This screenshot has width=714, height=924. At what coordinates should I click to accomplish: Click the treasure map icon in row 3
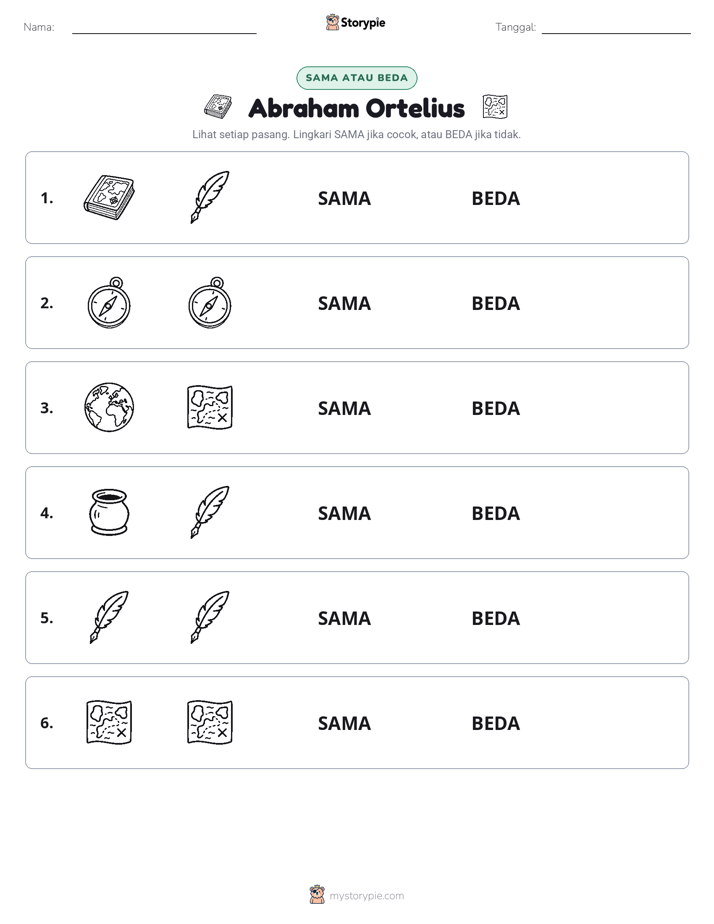pos(210,407)
